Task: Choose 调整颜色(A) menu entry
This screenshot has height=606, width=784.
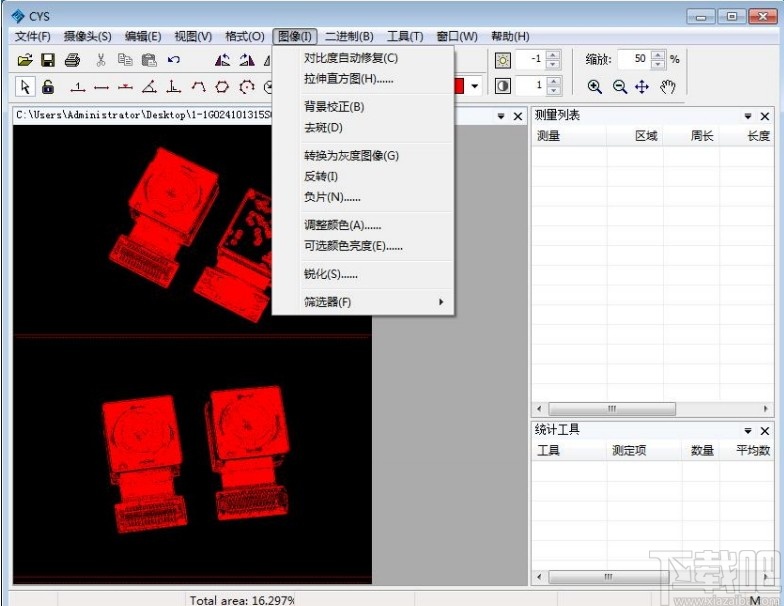Action: [x=363, y=226]
